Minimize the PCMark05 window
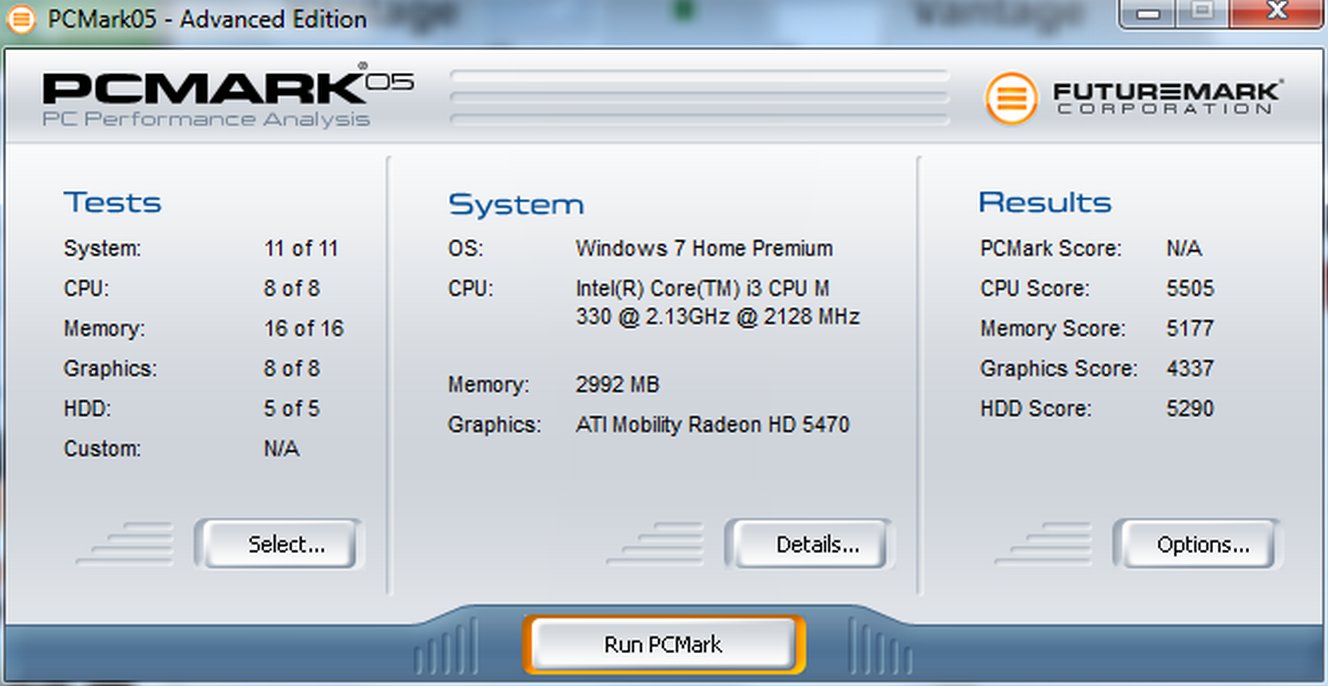This screenshot has height=686, width=1328. click(x=1150, y=13)
